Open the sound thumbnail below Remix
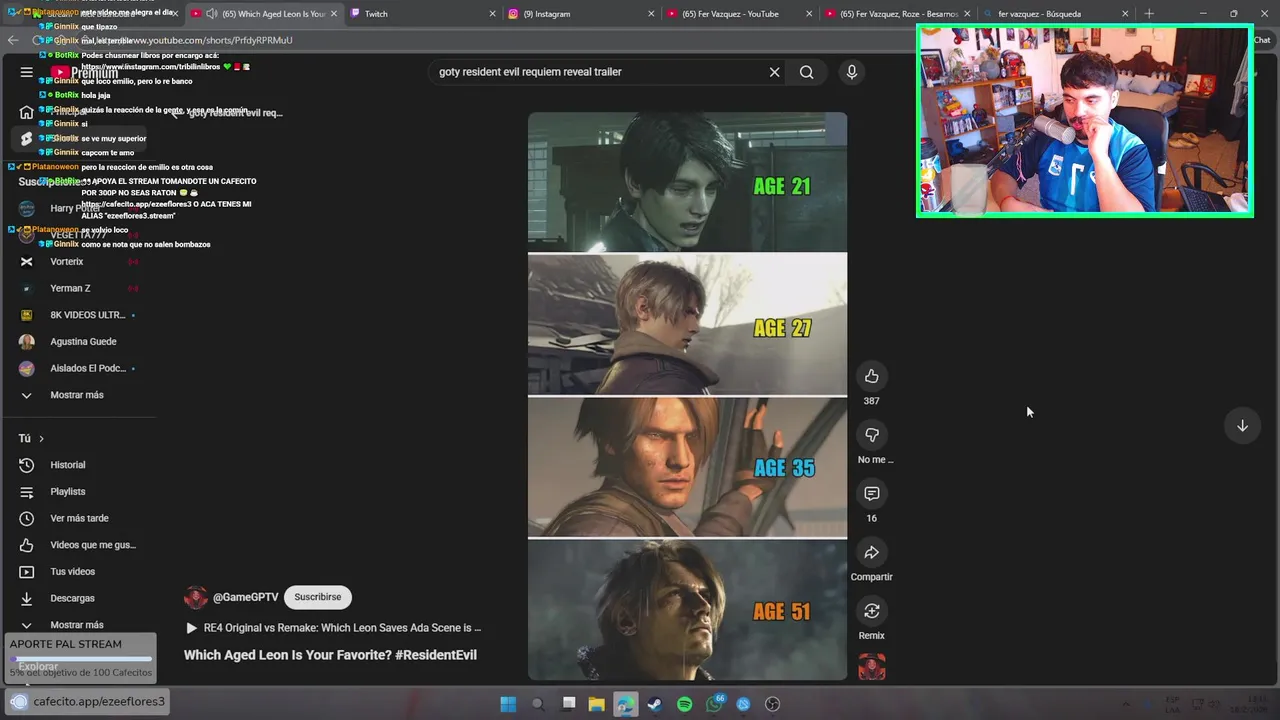 (872, 667)
